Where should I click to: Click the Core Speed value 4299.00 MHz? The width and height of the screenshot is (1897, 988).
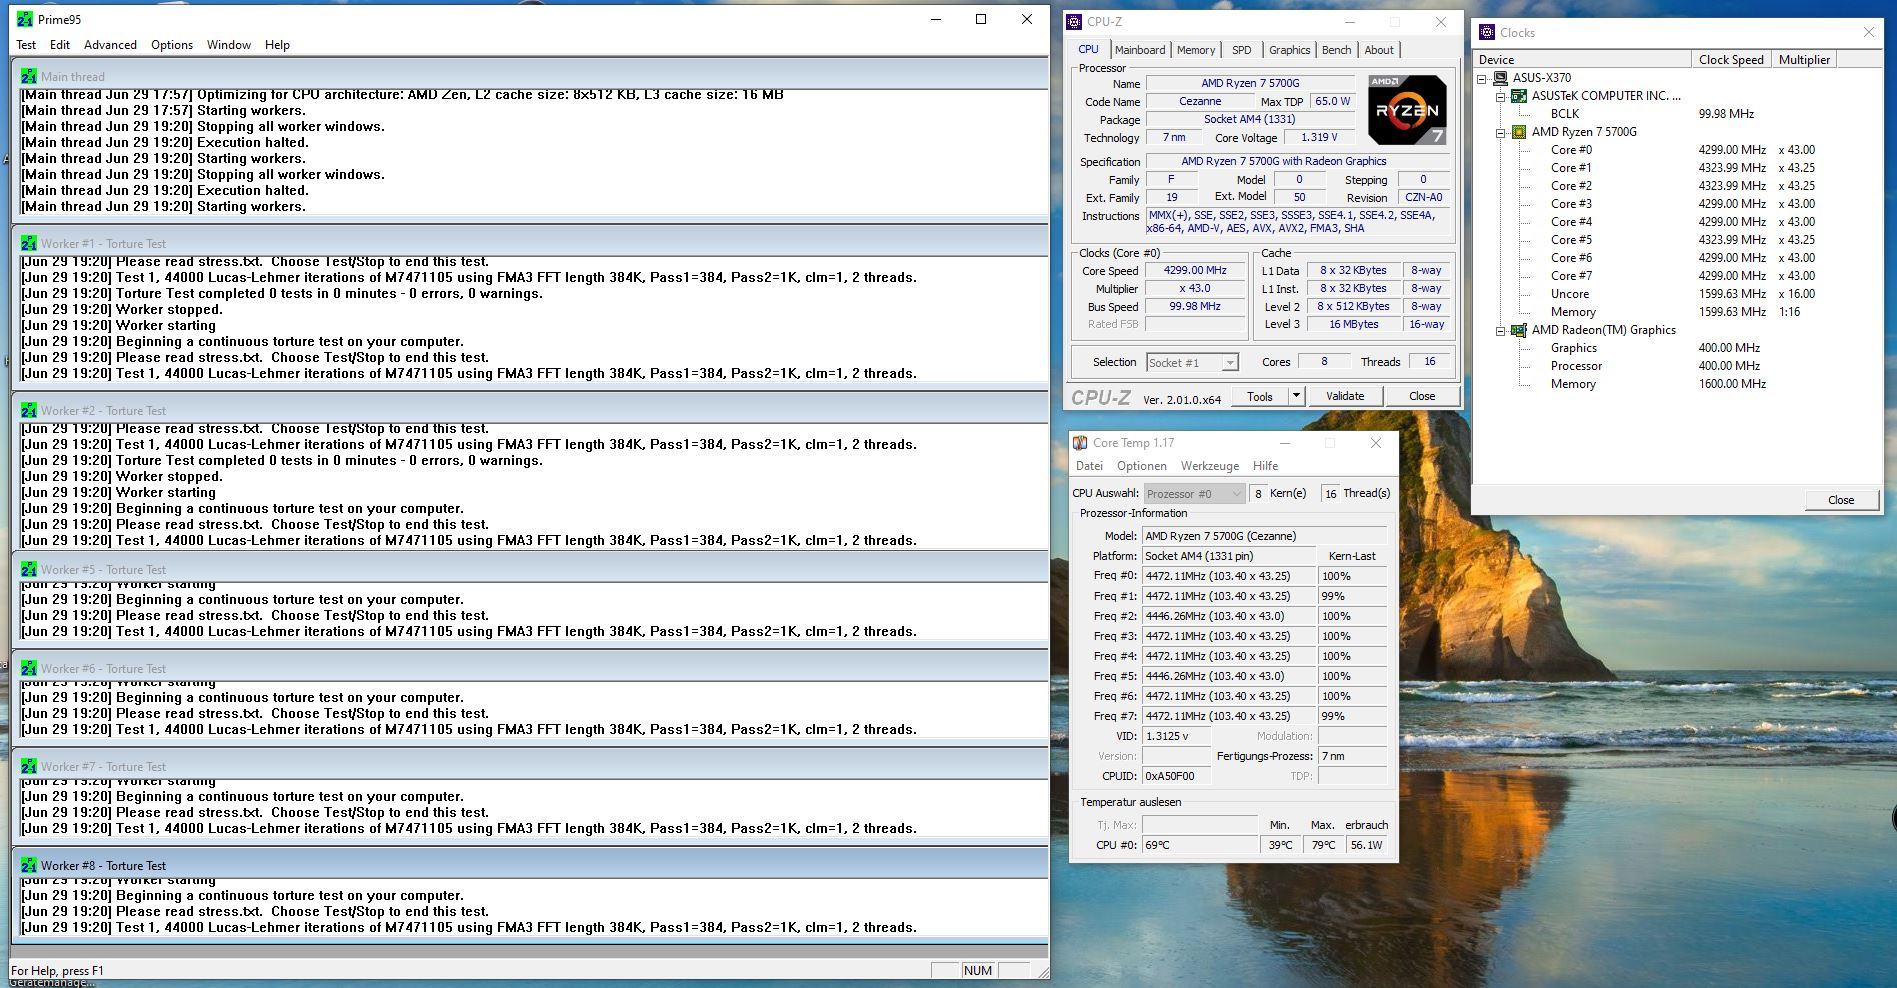(1195, 271)
